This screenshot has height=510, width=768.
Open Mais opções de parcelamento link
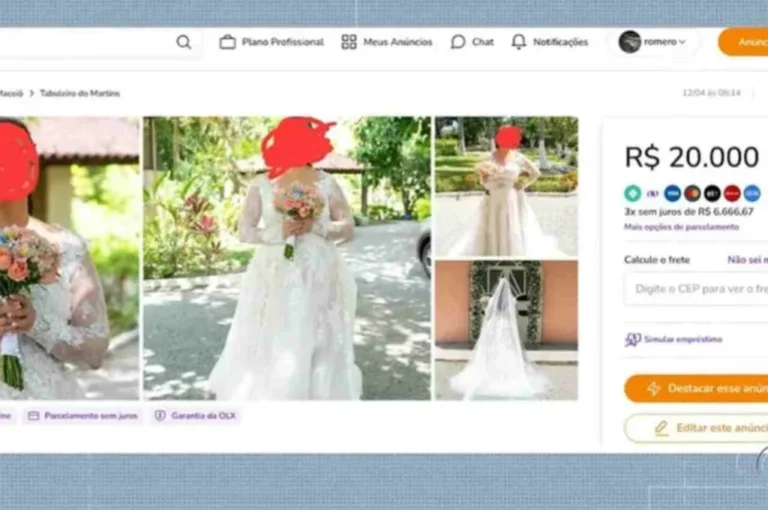[x=681, y=227]
